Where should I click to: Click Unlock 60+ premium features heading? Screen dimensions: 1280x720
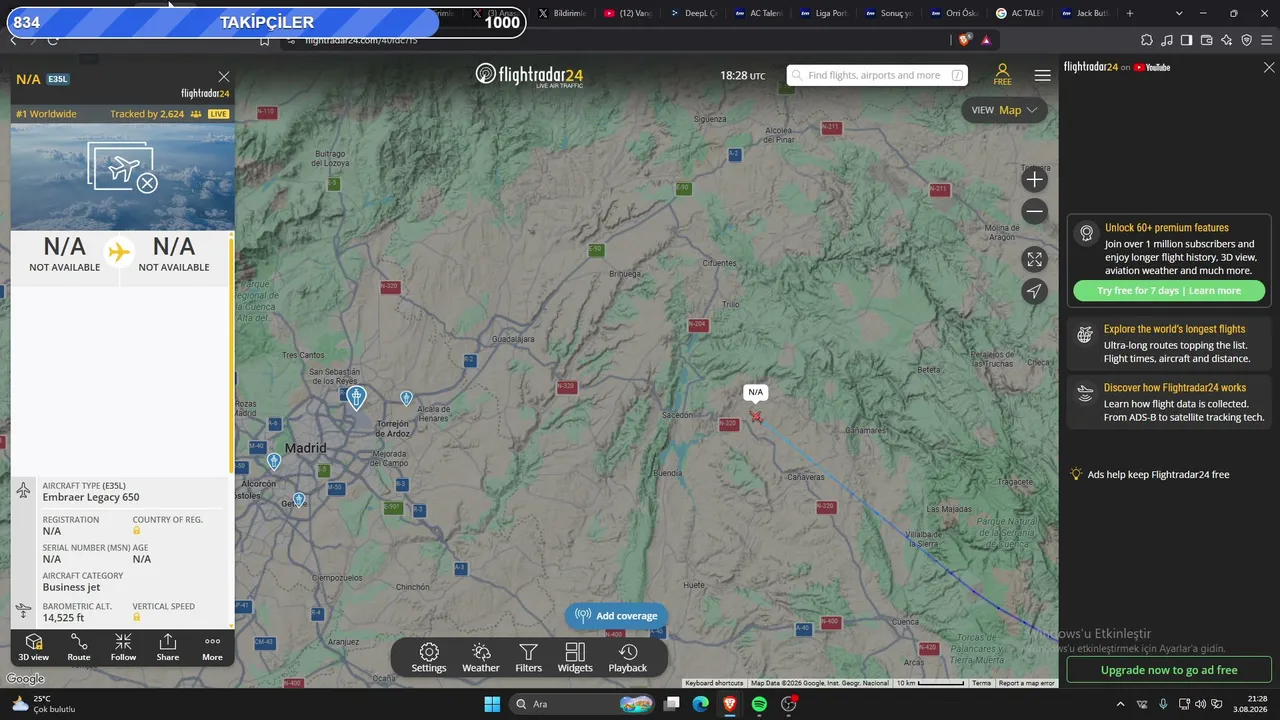coord(1167,228)
